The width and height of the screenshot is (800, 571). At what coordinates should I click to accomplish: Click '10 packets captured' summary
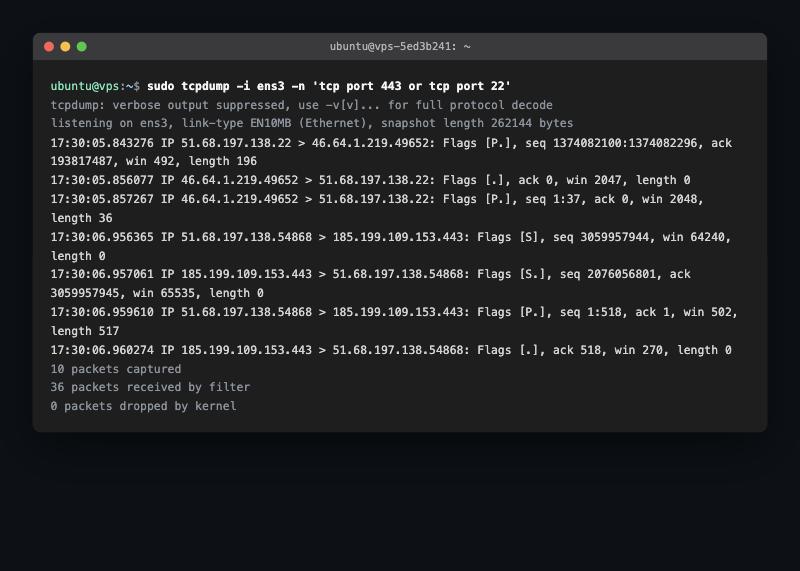(116, 369)
